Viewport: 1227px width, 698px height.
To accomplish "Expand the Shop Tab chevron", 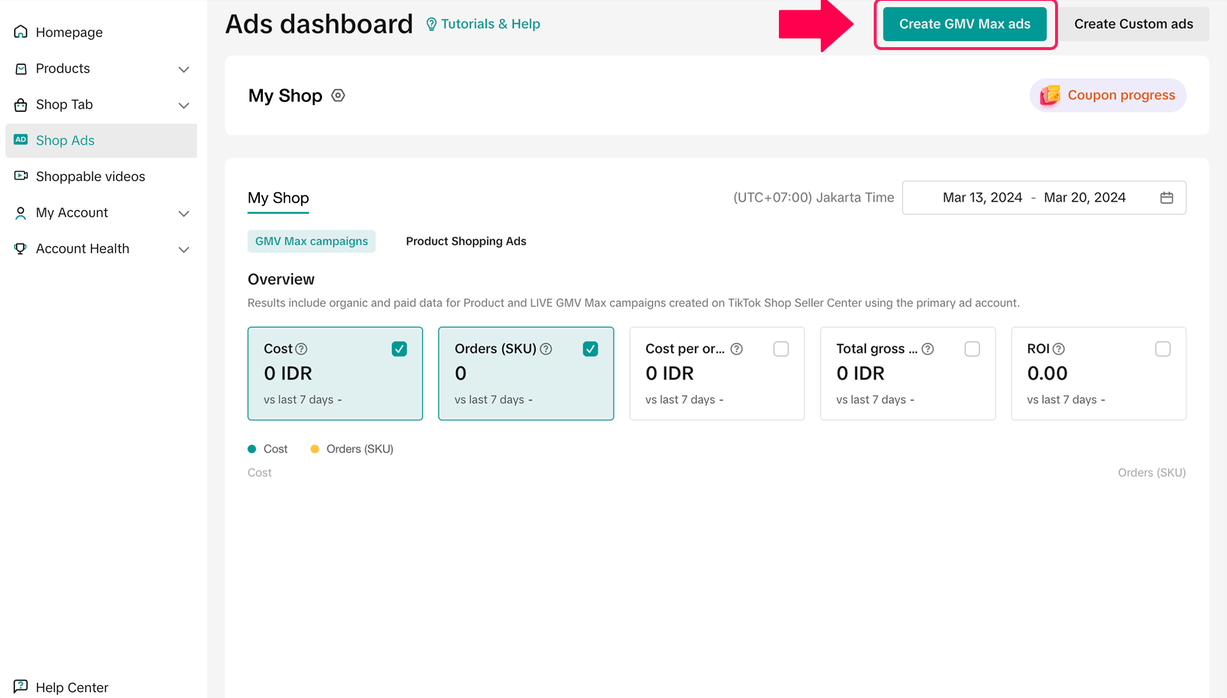I will coord(183,105).
